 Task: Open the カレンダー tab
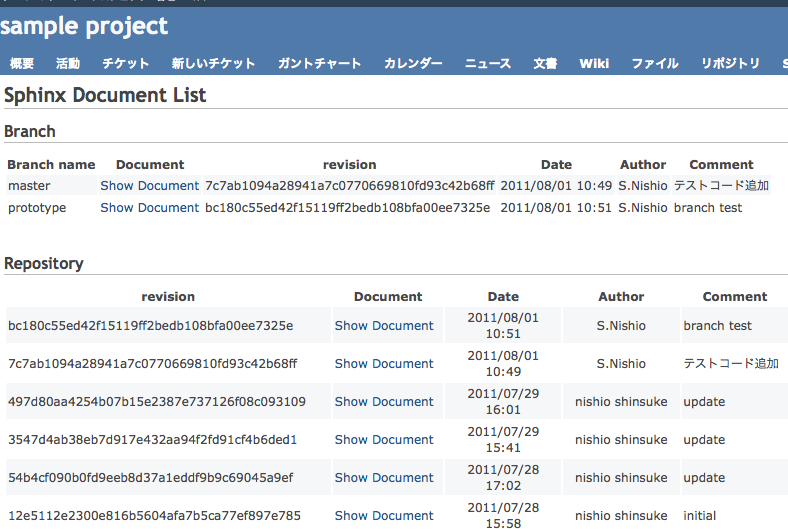point(413,63)
